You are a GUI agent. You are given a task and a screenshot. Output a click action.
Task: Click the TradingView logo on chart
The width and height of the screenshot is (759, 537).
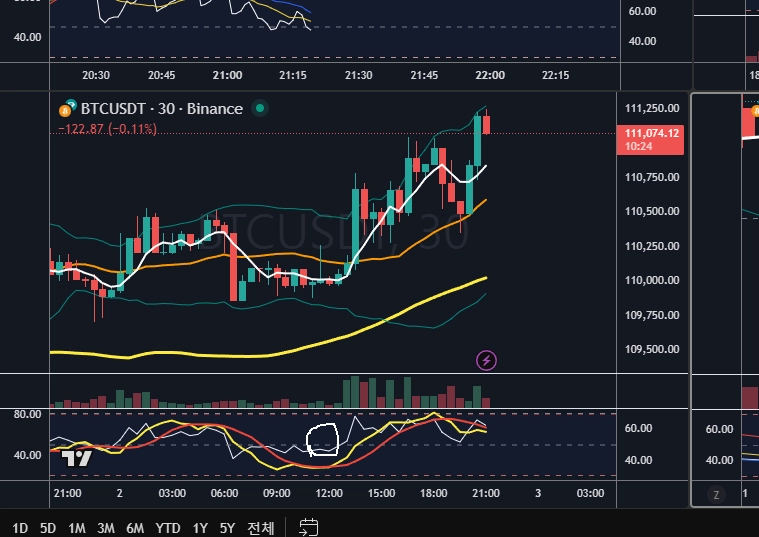click(76, 458)
